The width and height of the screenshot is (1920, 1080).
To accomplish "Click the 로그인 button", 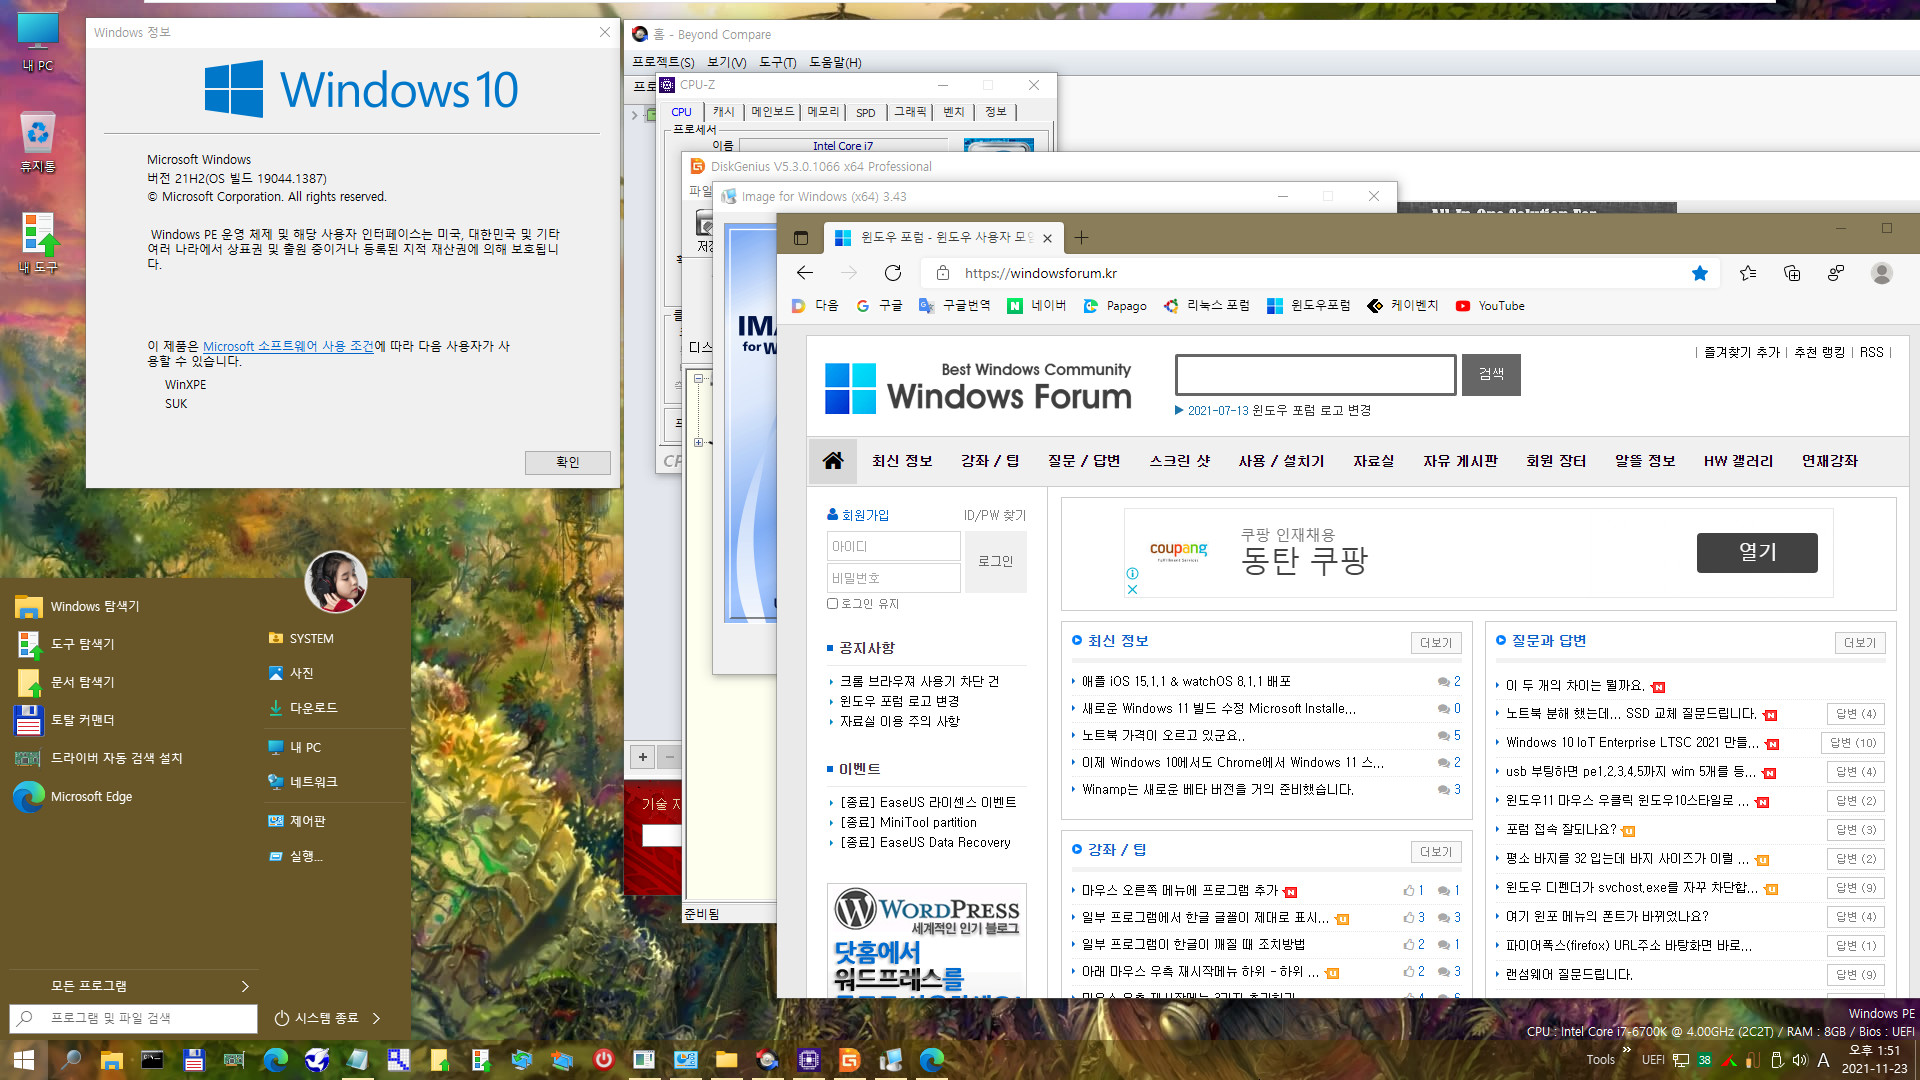I will (995, 561).
